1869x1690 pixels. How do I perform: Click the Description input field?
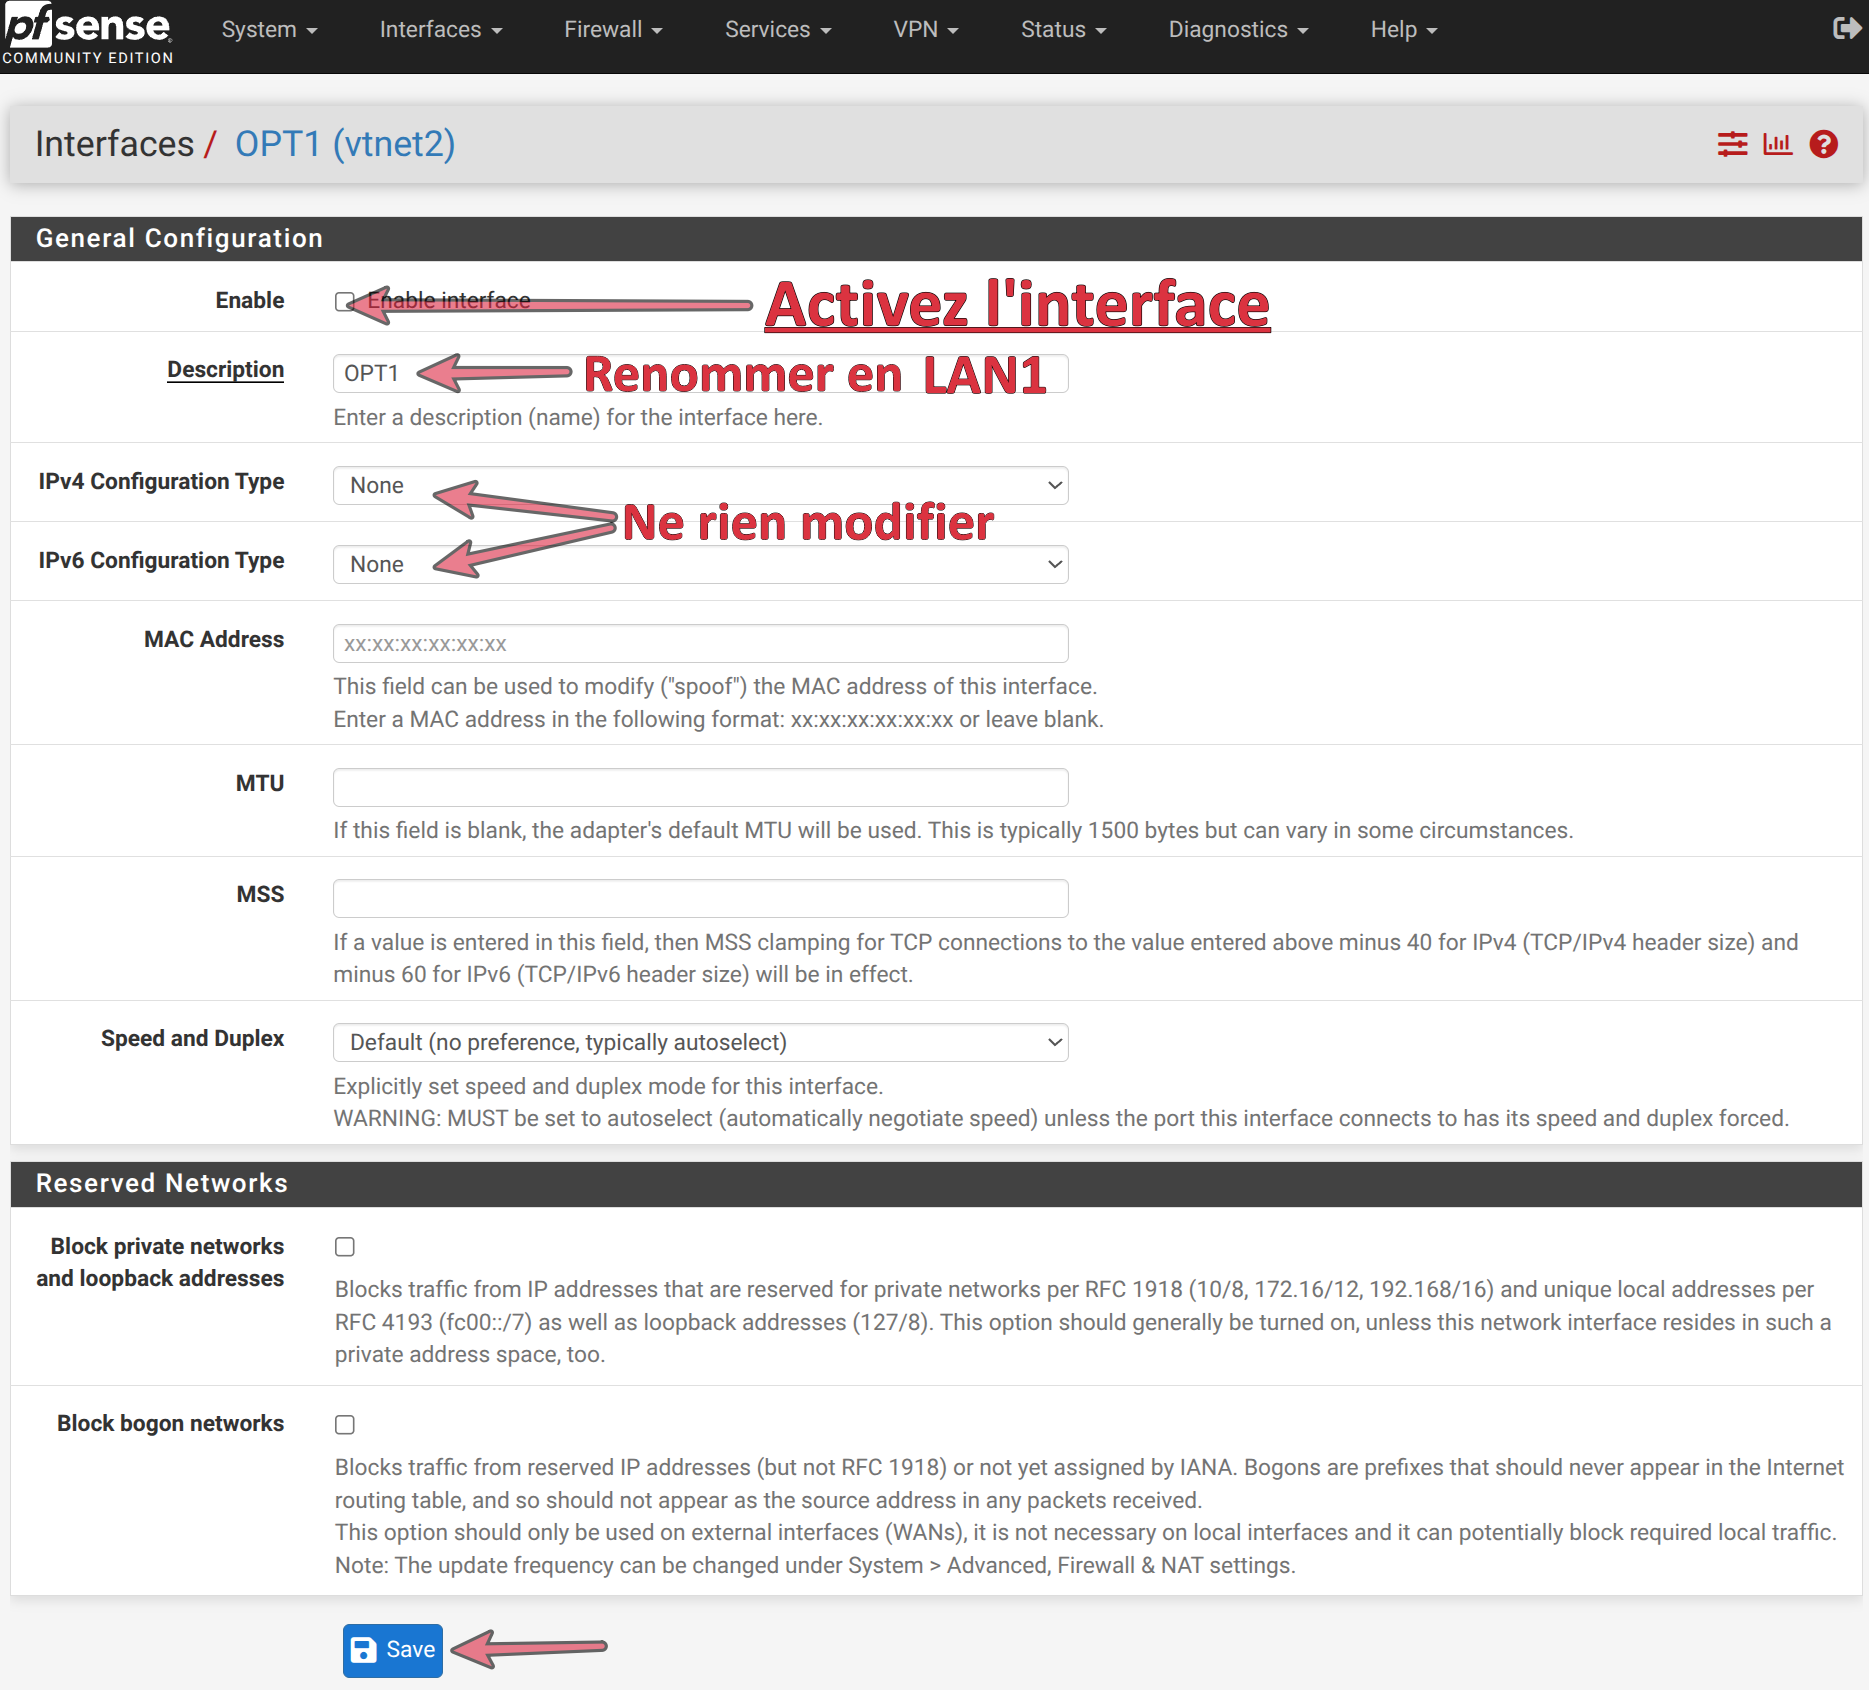(x=700, y=374)
